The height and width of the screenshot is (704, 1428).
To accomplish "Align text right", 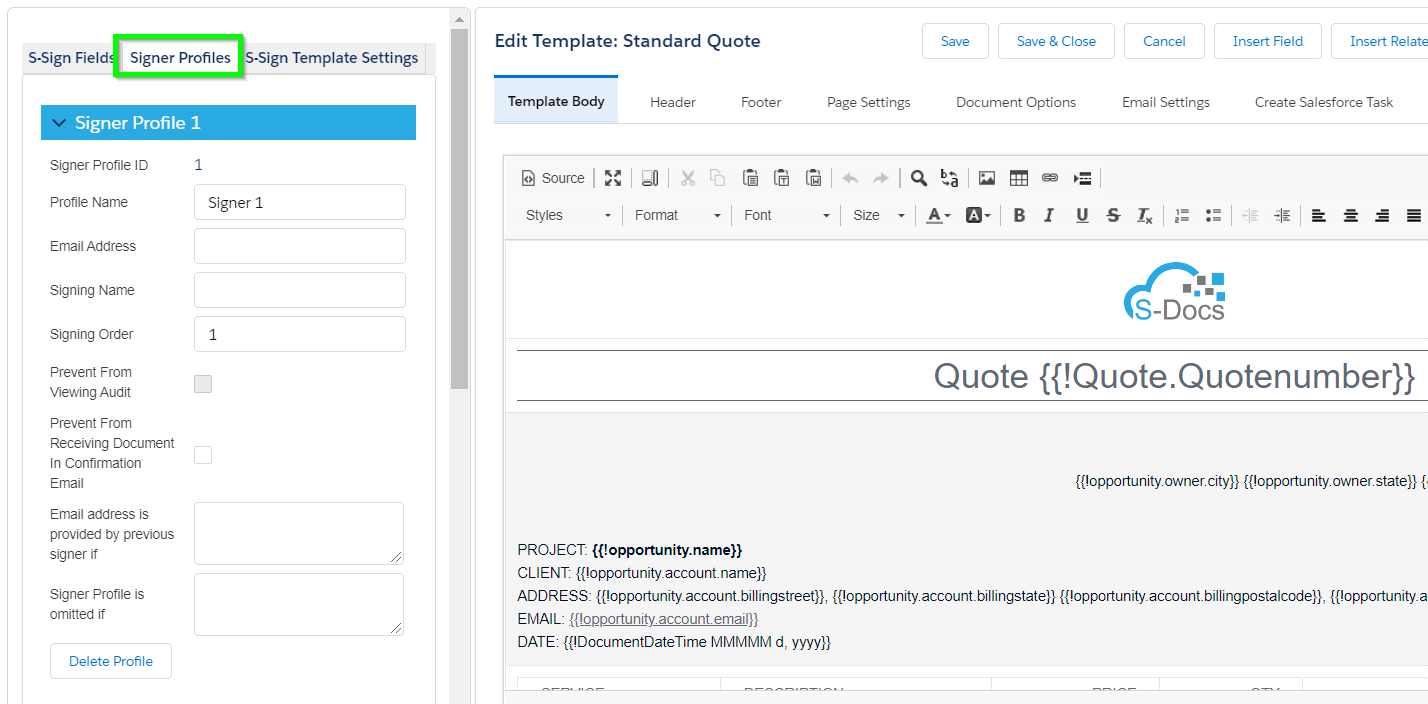I will coord(1383,215).
